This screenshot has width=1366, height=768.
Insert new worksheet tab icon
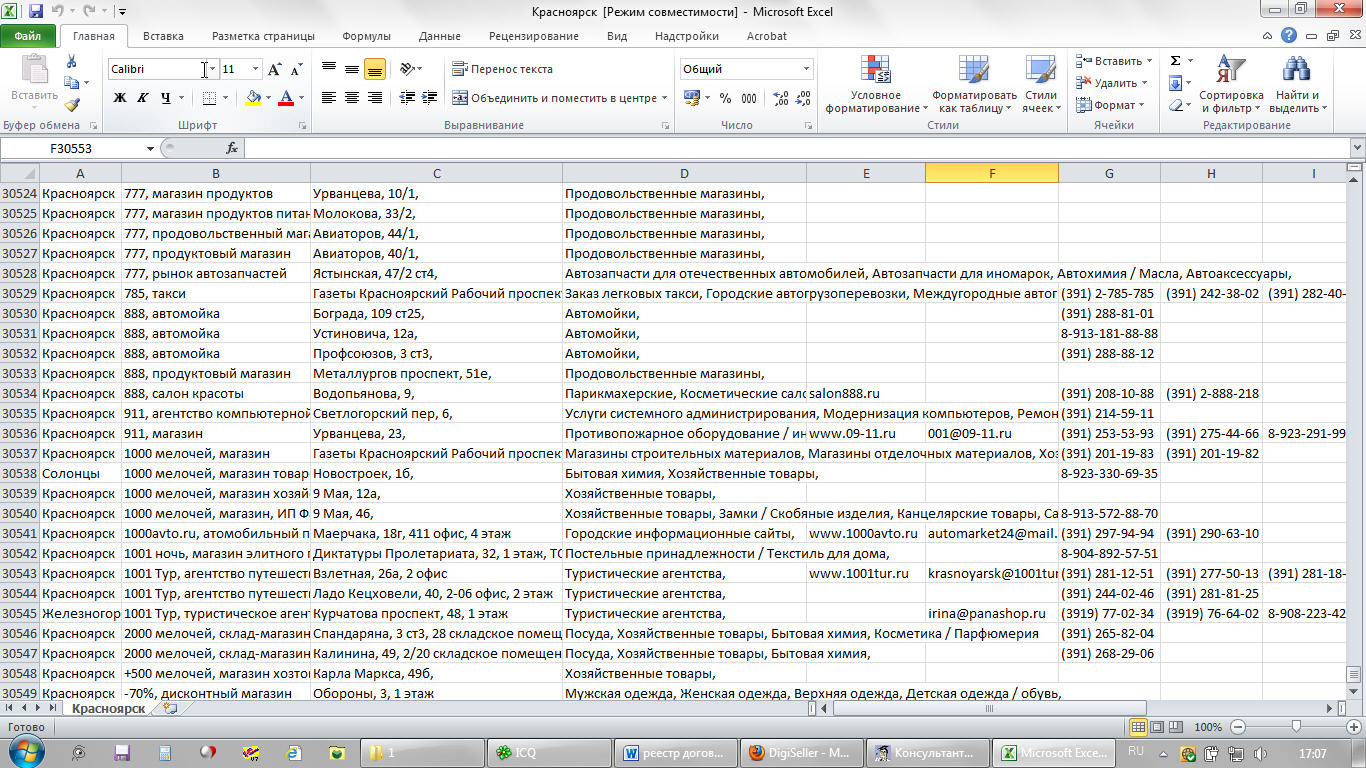click(x=170, y=708)
